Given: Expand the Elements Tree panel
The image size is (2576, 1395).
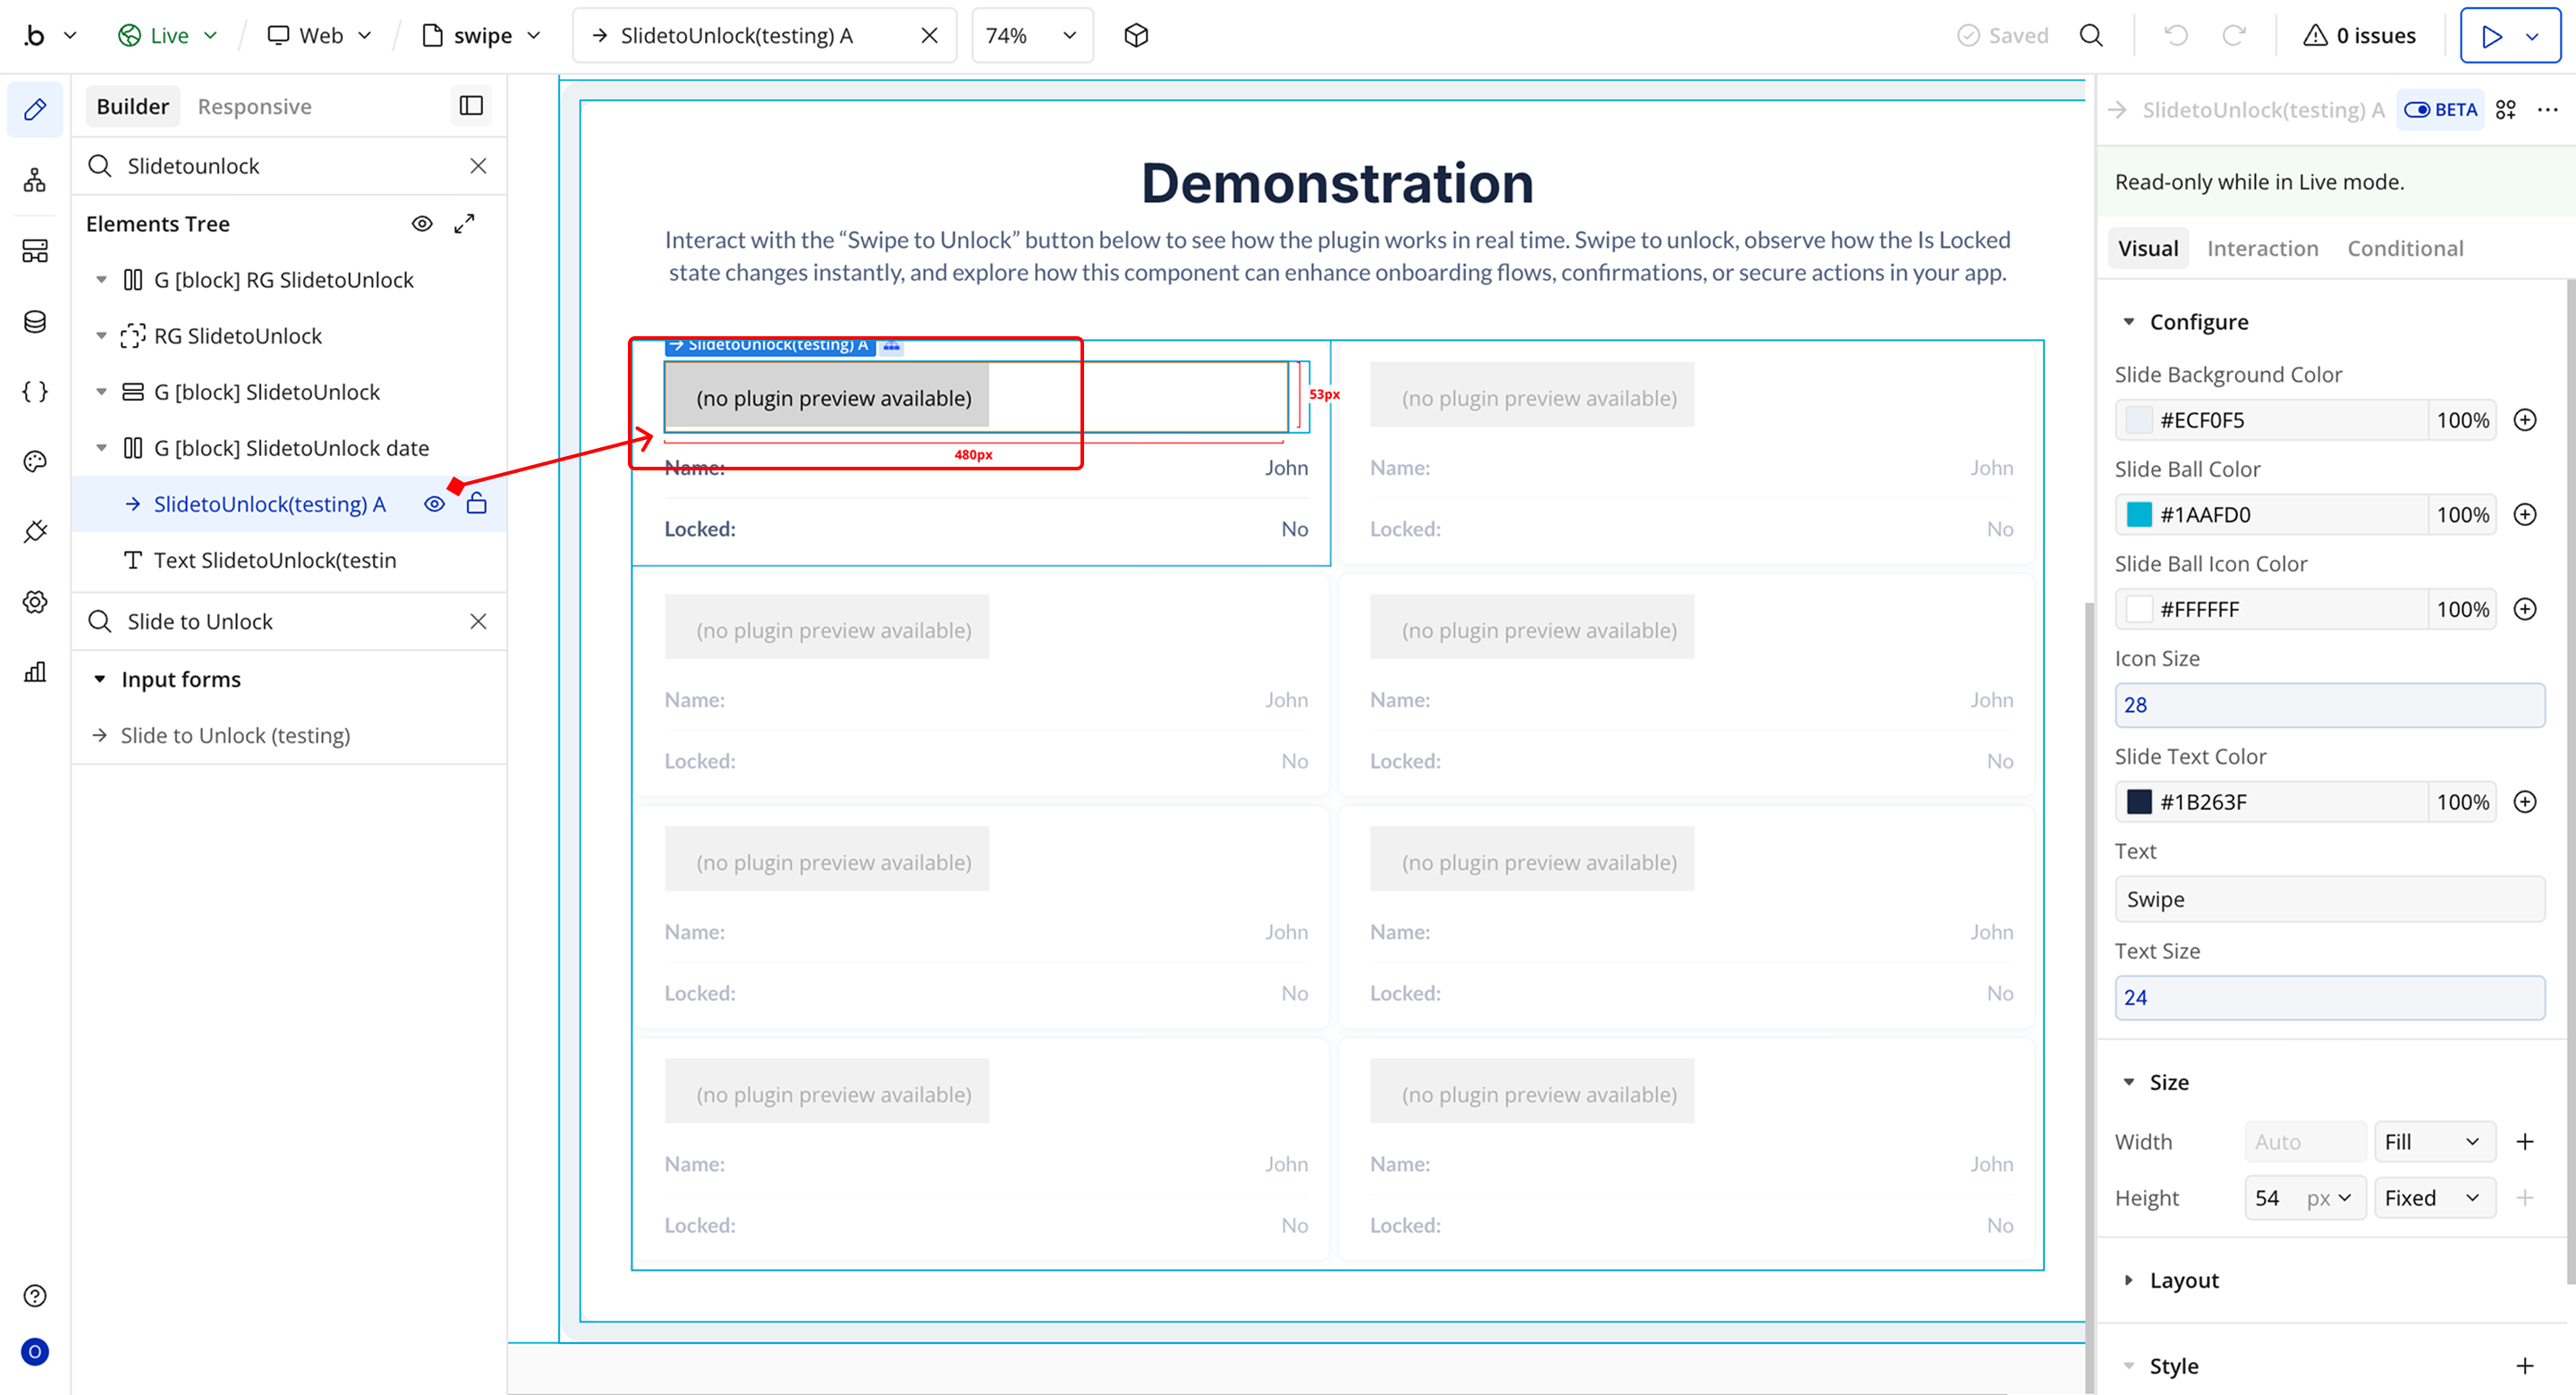Looking at the screenshot, I should pos(464,224).
